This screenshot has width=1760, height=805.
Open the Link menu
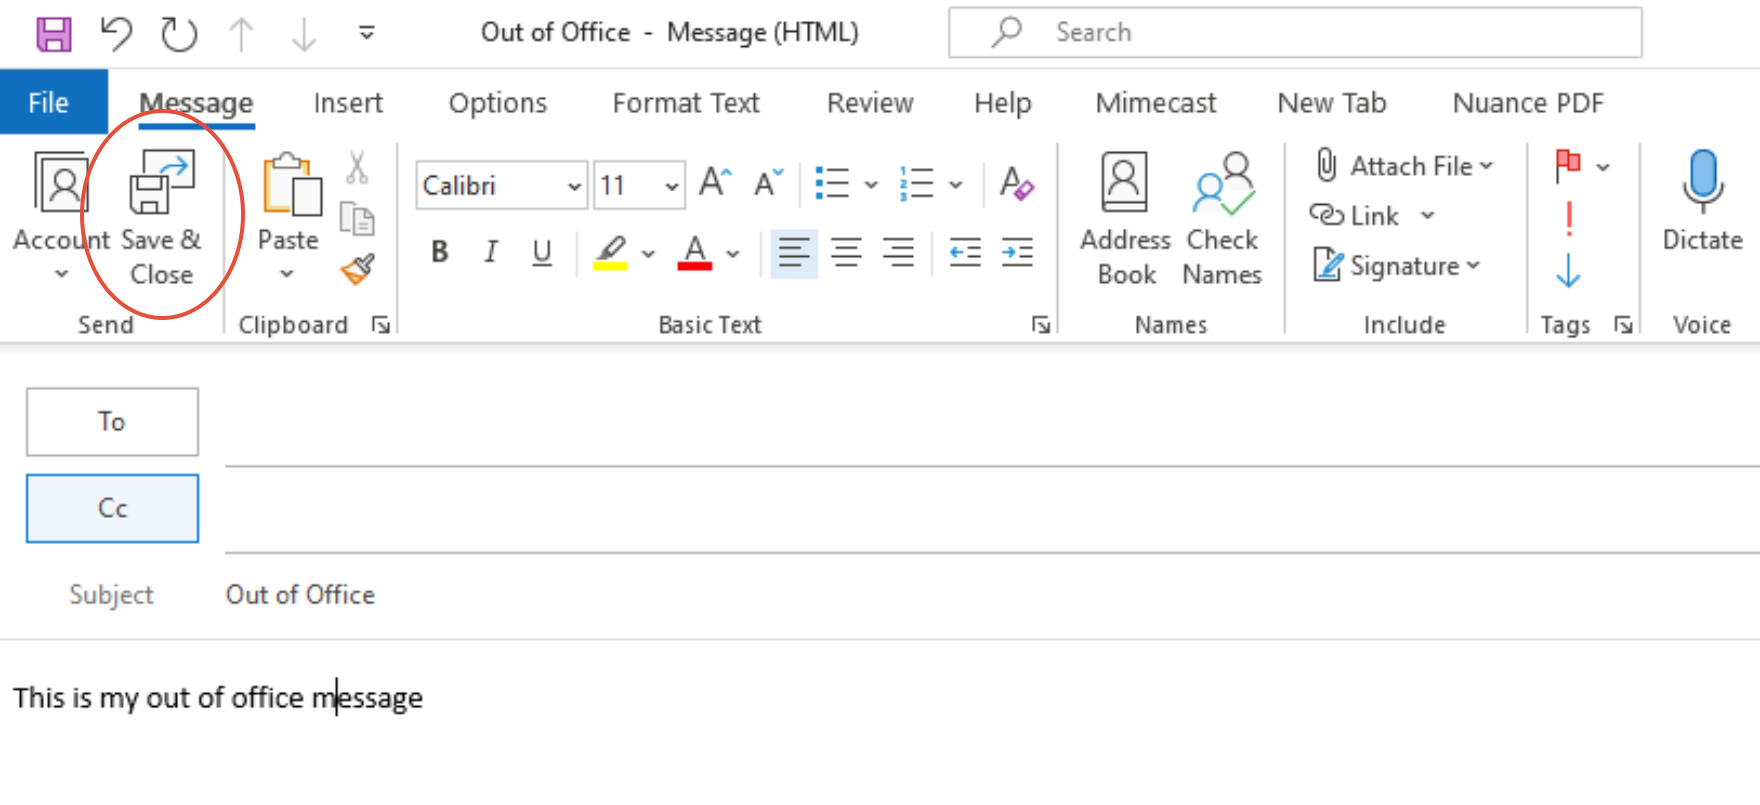pos(1372,216)
